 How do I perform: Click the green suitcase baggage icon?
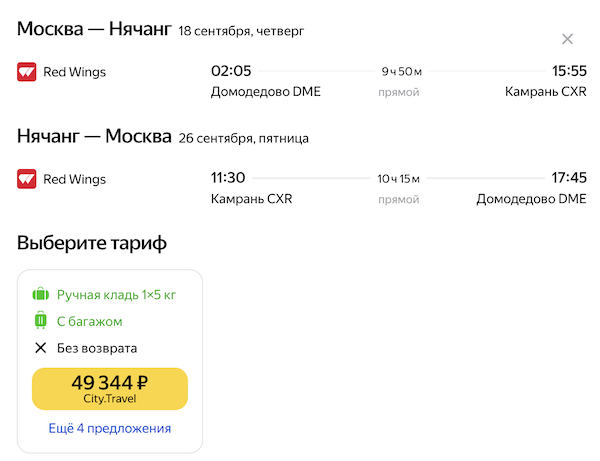click(x=41, y=322)
